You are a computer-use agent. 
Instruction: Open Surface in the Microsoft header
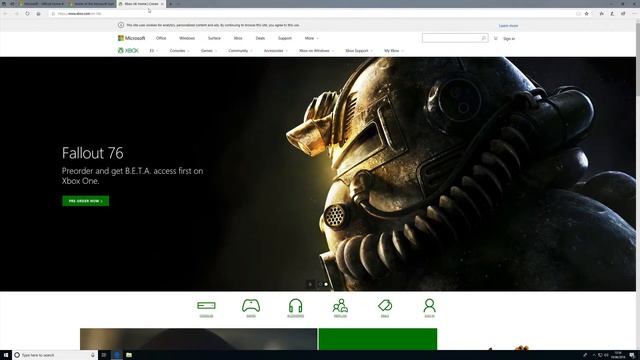coord(214,38)
